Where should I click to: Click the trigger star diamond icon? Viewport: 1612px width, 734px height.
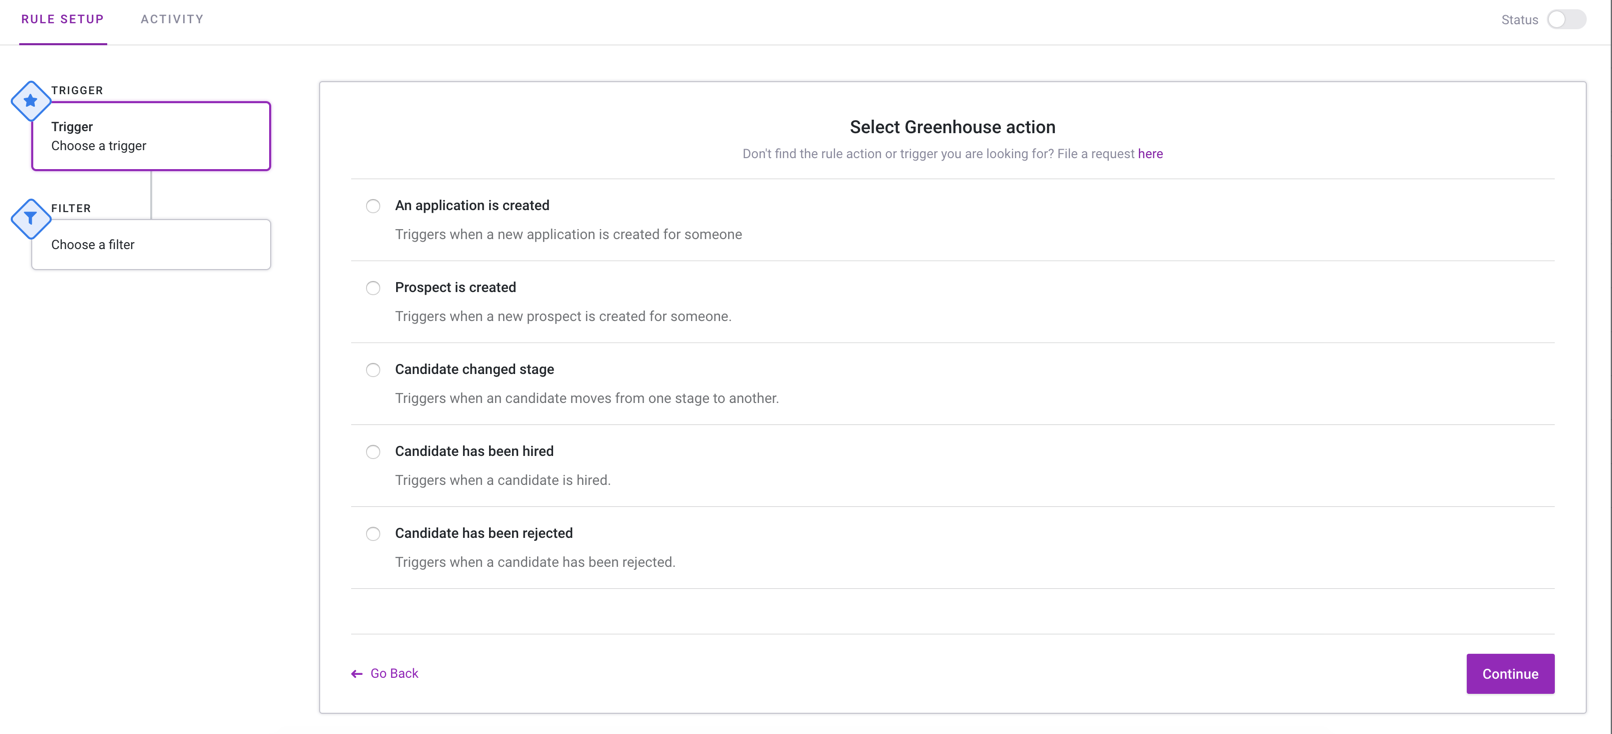tap(31, 100)
